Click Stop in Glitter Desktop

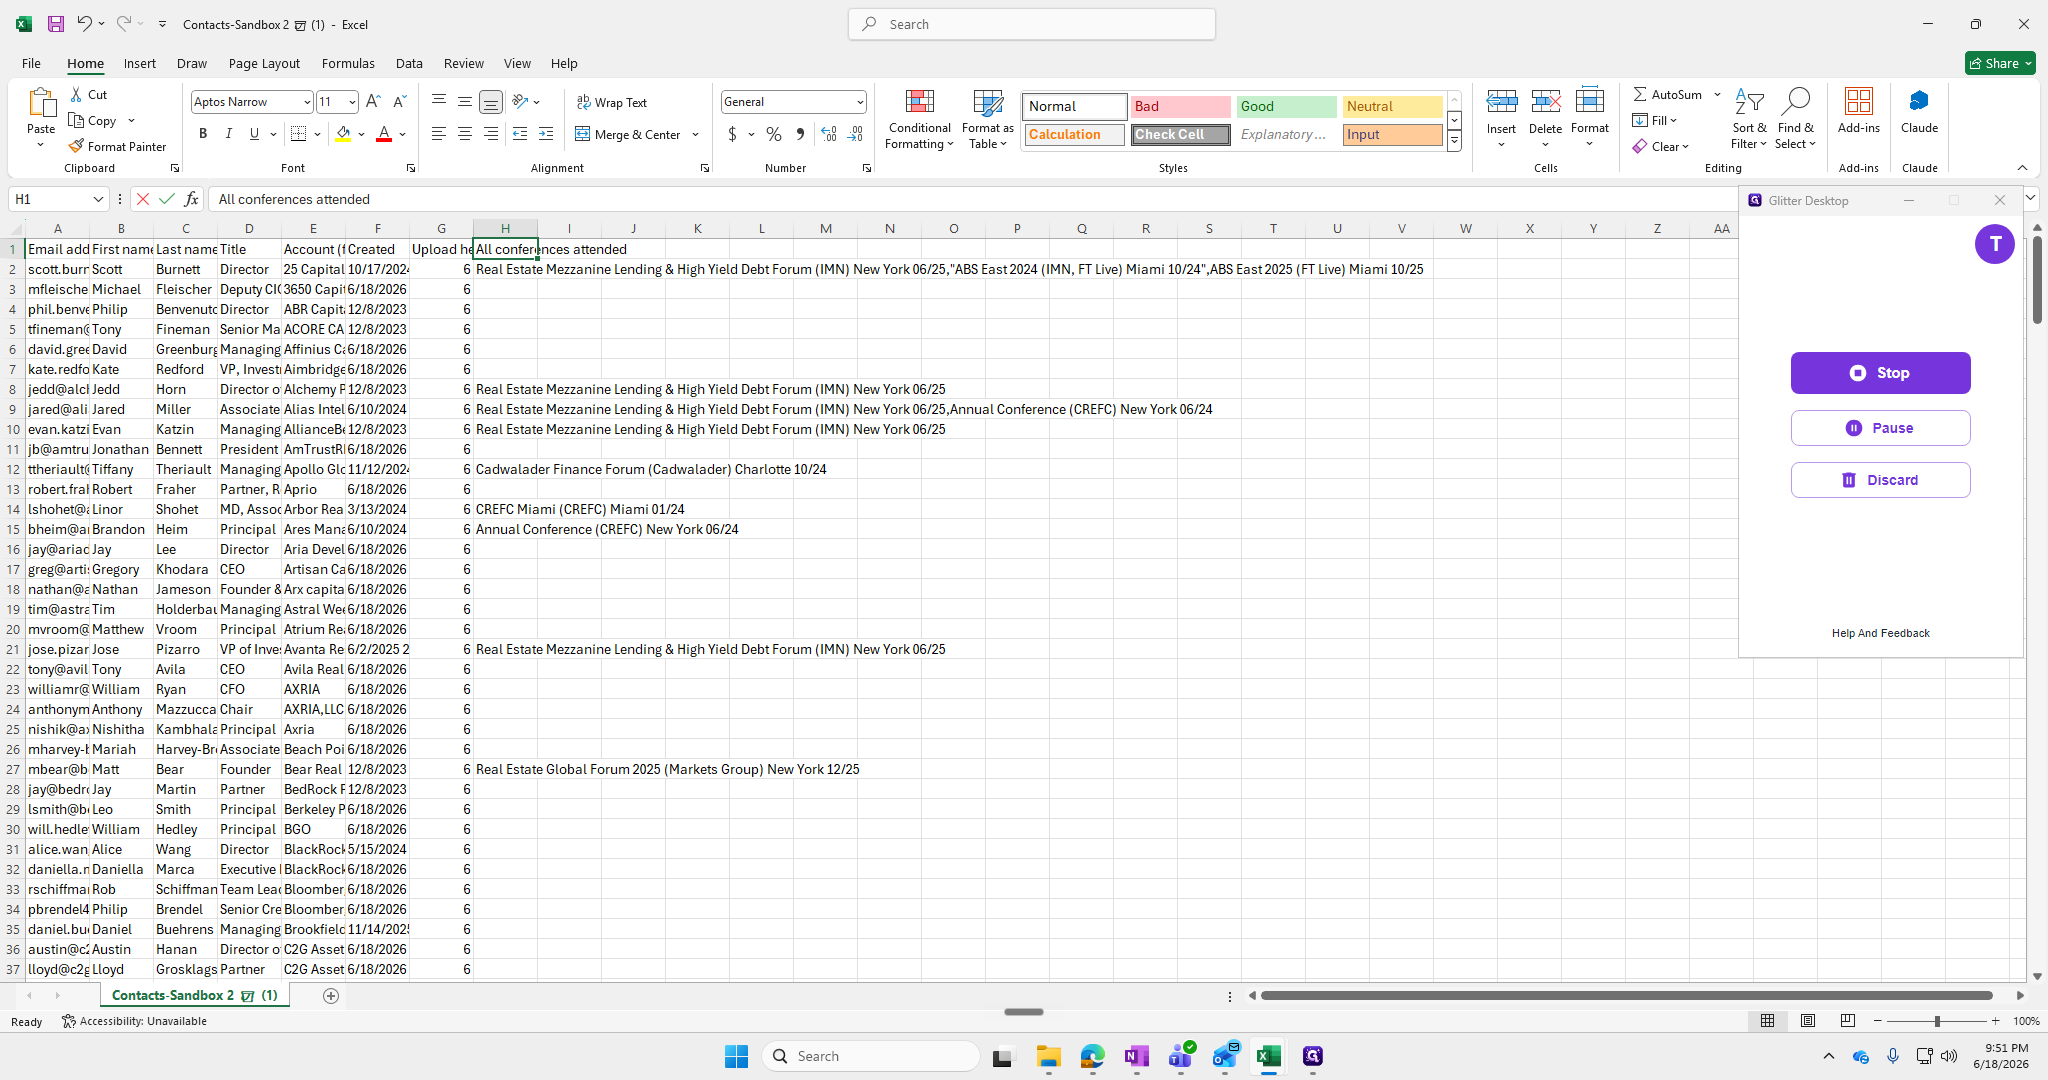coord(1880,373)
